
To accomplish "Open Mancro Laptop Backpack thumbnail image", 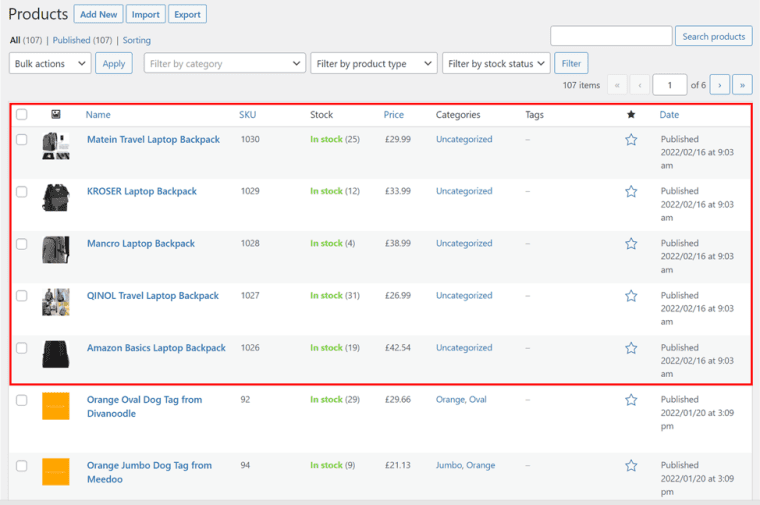I will pos(56,250).
